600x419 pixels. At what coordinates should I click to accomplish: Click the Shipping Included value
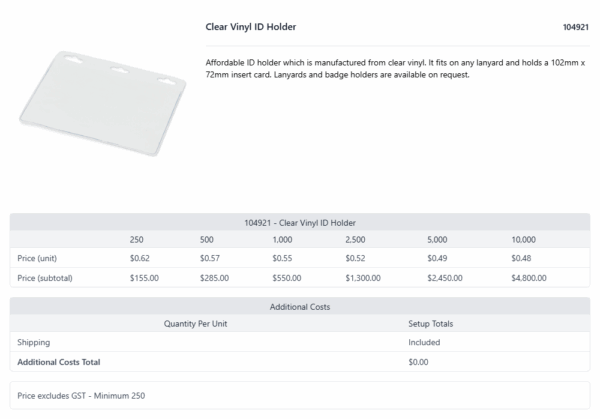[424, 342]
